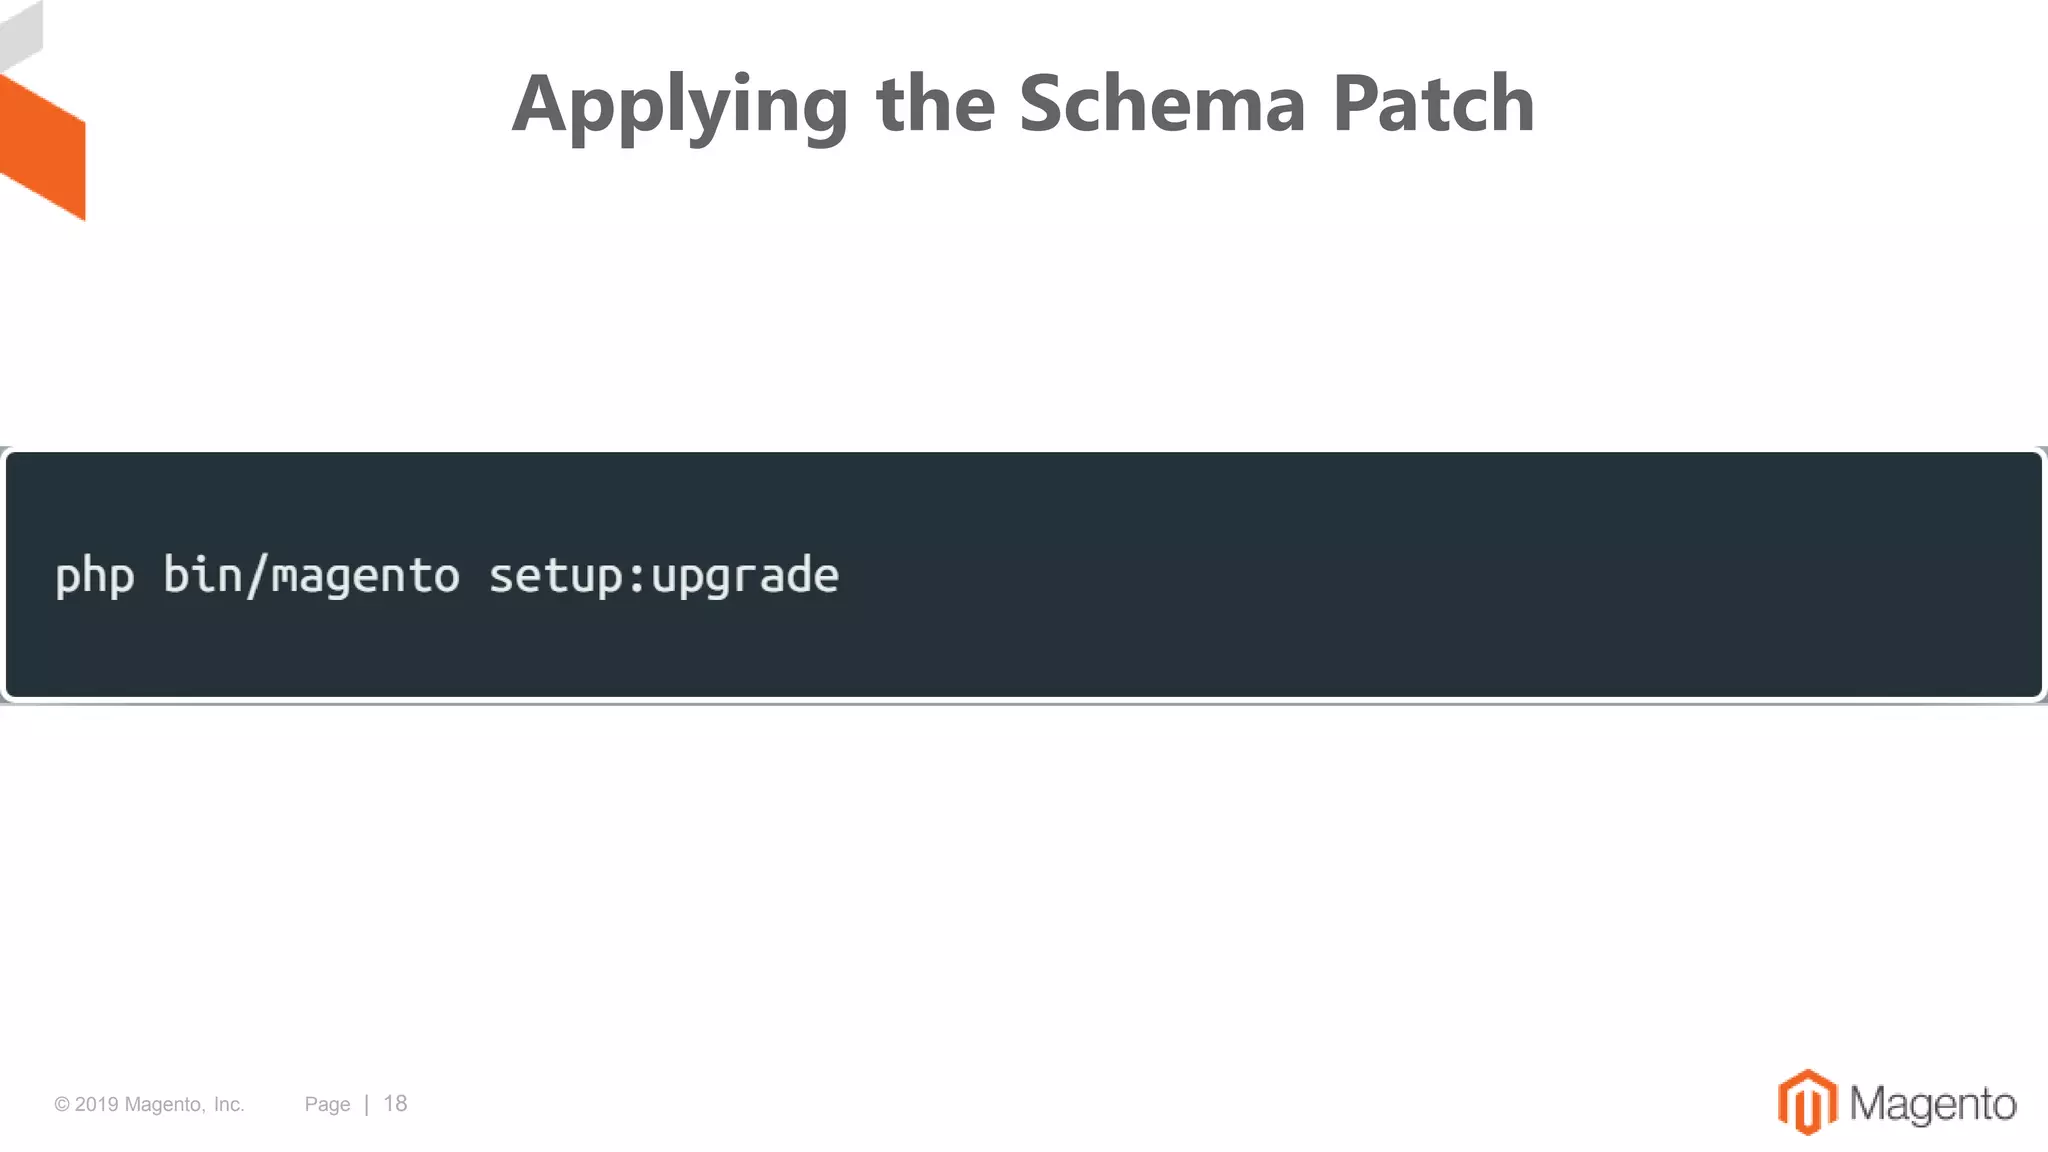Click 'bin/magento' in the code block
This screenshot has height=1152, width=2048.
[x=311, y=576]
